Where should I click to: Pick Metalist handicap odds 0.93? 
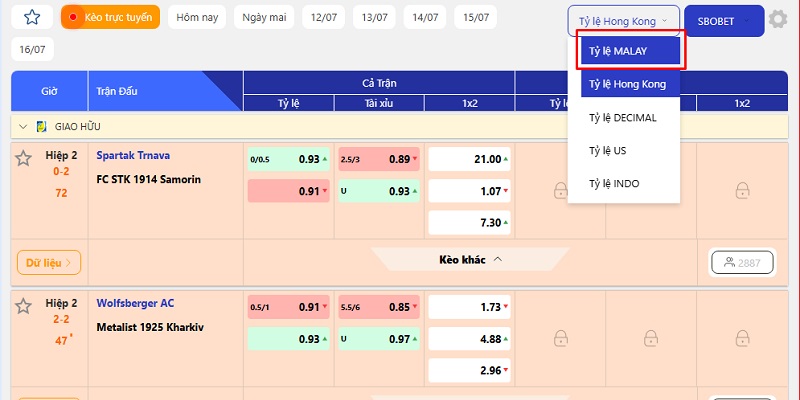(289, 339)
